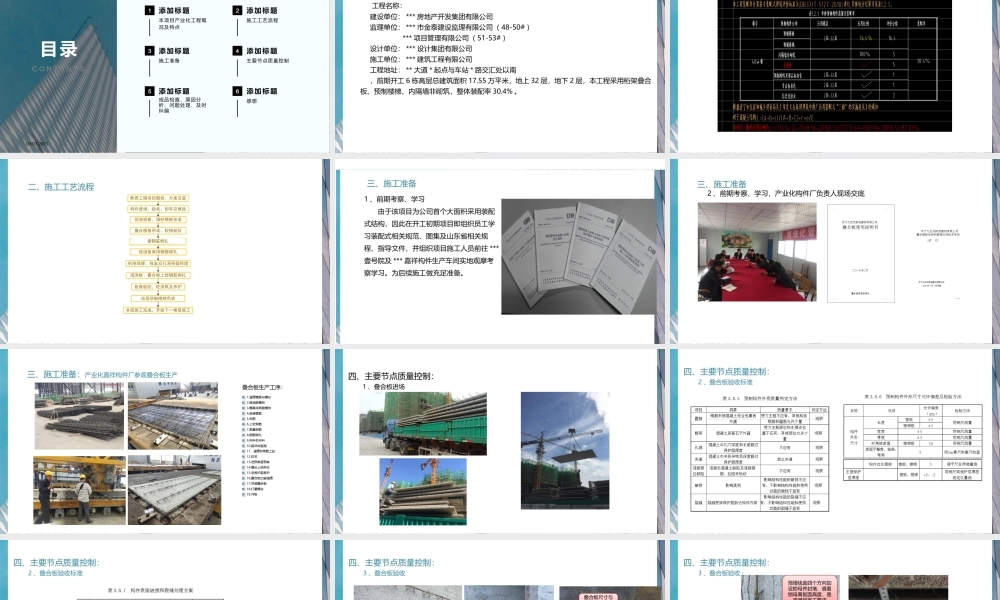This screenshot has height=600, width=1000.
Task: Click the 施工单位 建筑工程有限公司 line
Action: [x=421, y=59]
